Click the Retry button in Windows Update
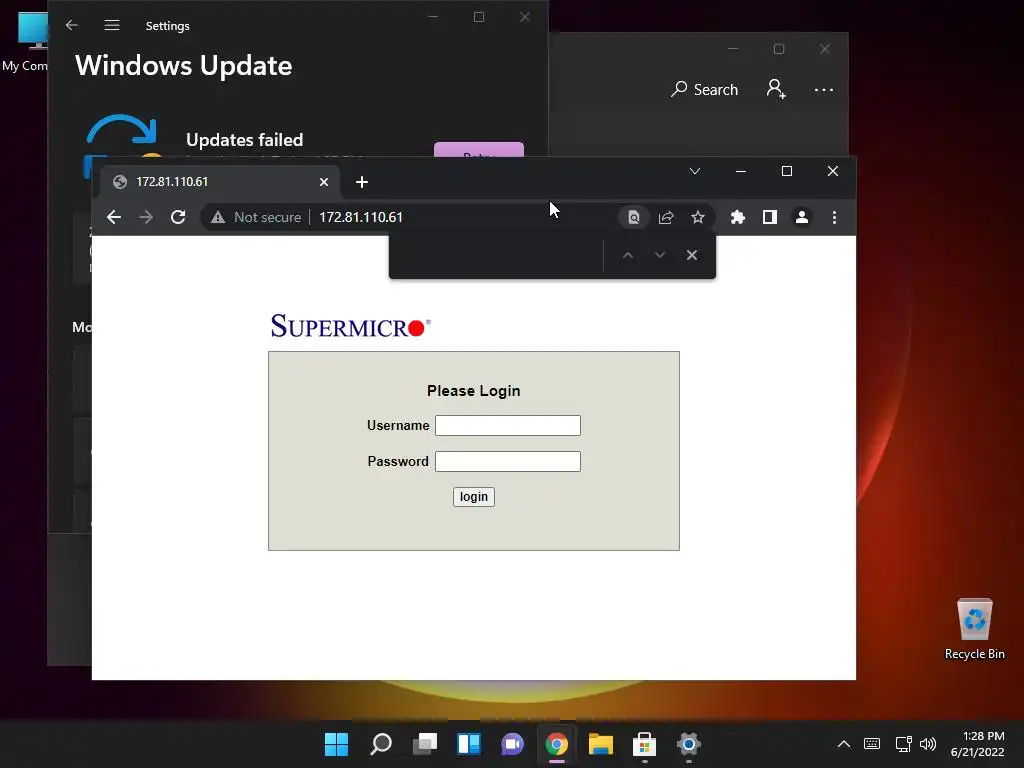Viewport: 1024px width, 768px height. 479,150
